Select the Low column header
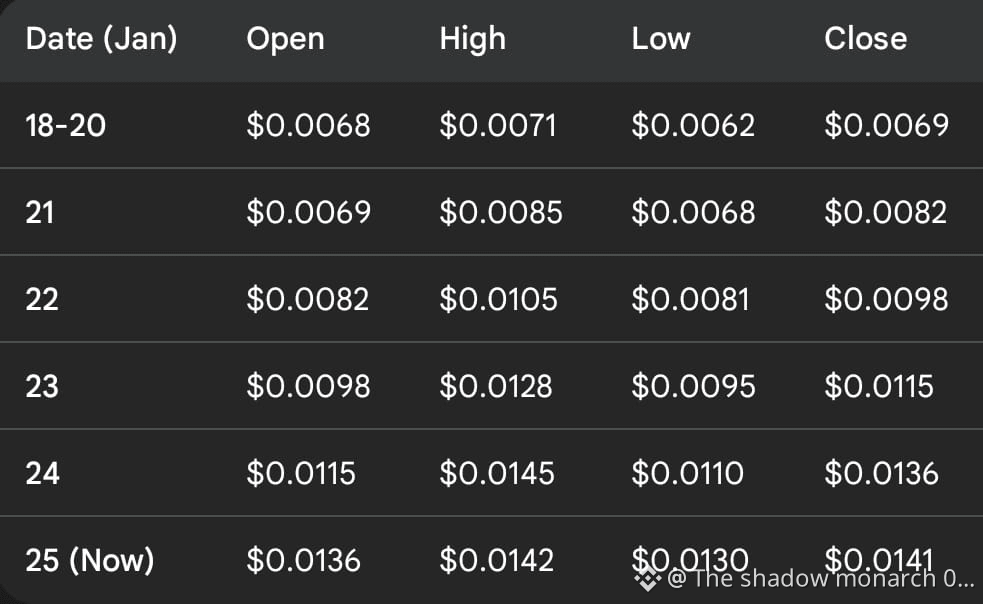Screen dimensions: 983x604 [x=661, y=39]
